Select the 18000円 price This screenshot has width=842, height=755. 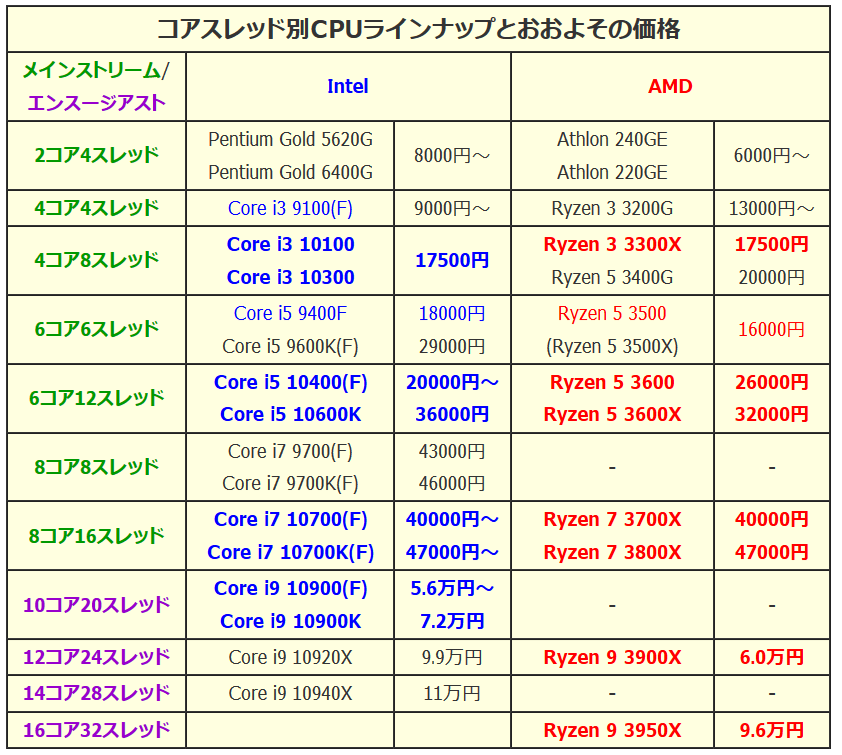tap(452, 313)
